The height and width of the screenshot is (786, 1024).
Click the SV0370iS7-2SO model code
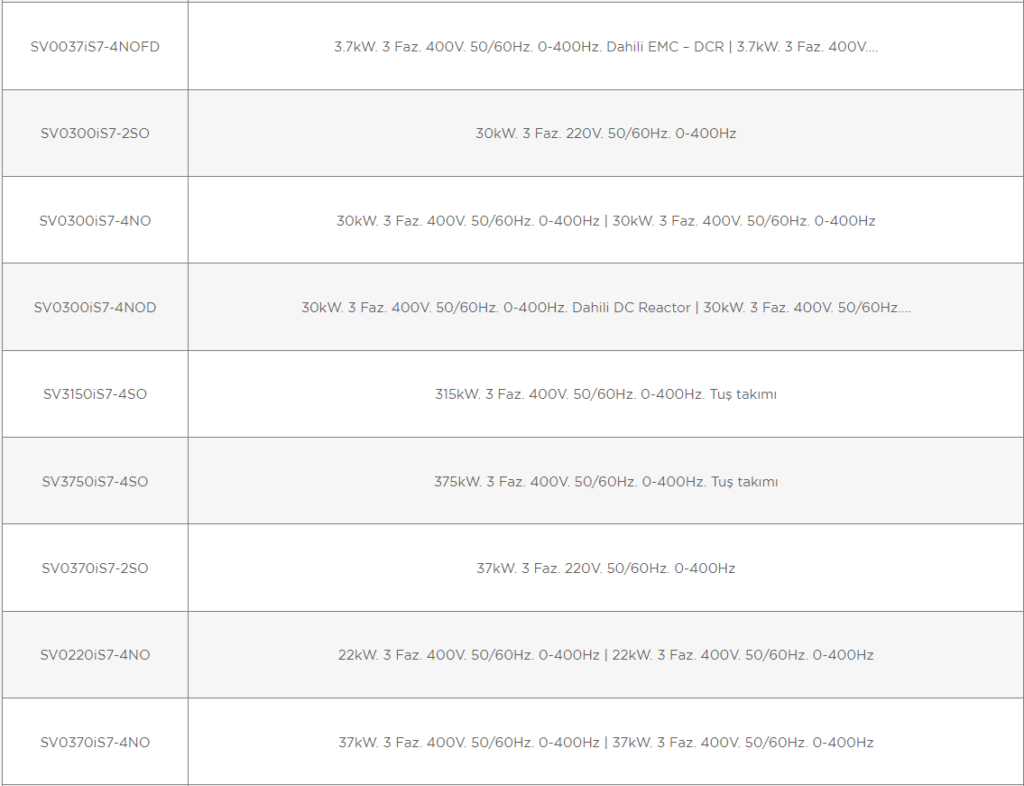click(95, 568)
